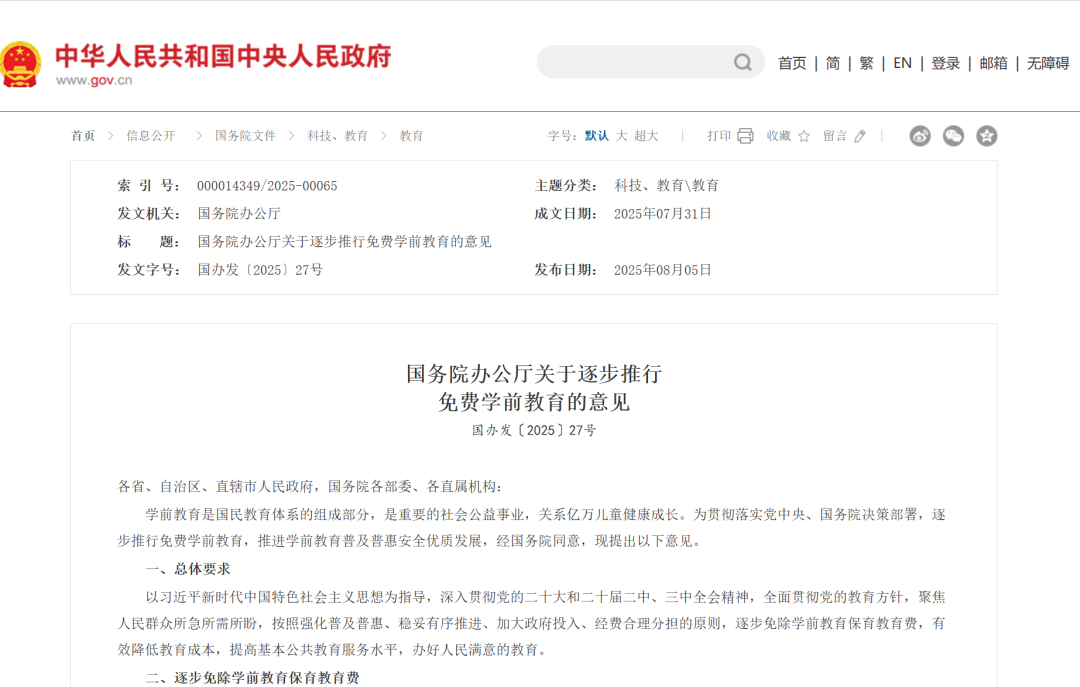Open 信息公开 breadcrumb
The width and height of the screenshot is (1080, 687).
[x=150, y=136]
